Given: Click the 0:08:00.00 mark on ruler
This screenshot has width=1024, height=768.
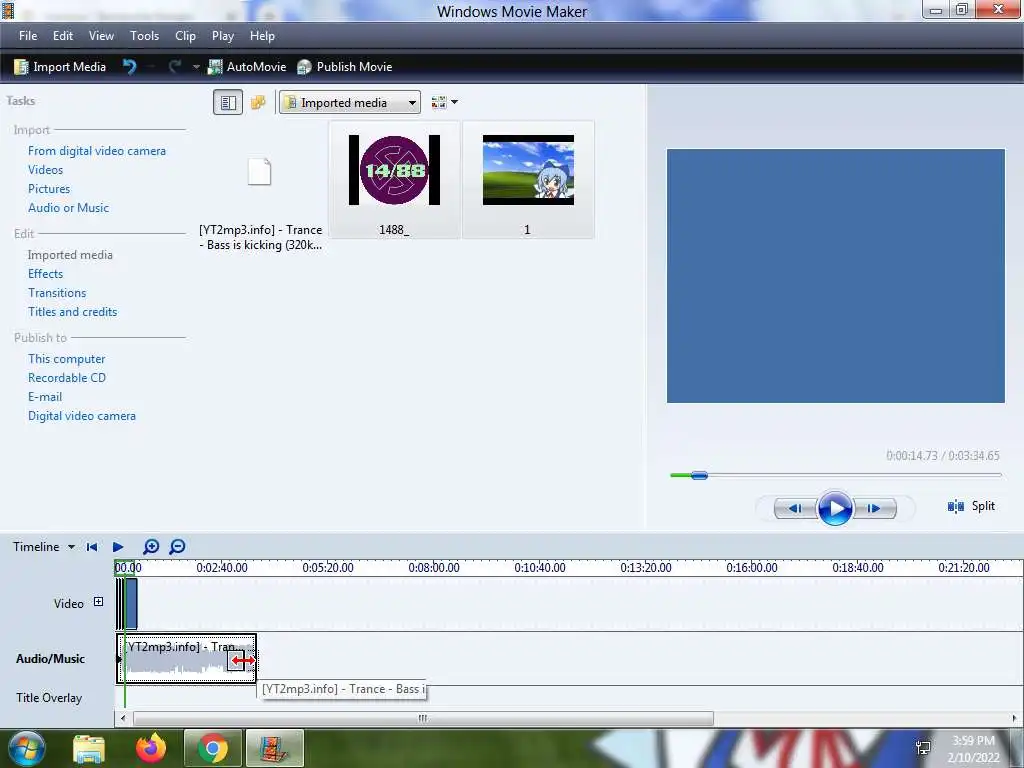Looking at the screenshot, I should [434, 568].
